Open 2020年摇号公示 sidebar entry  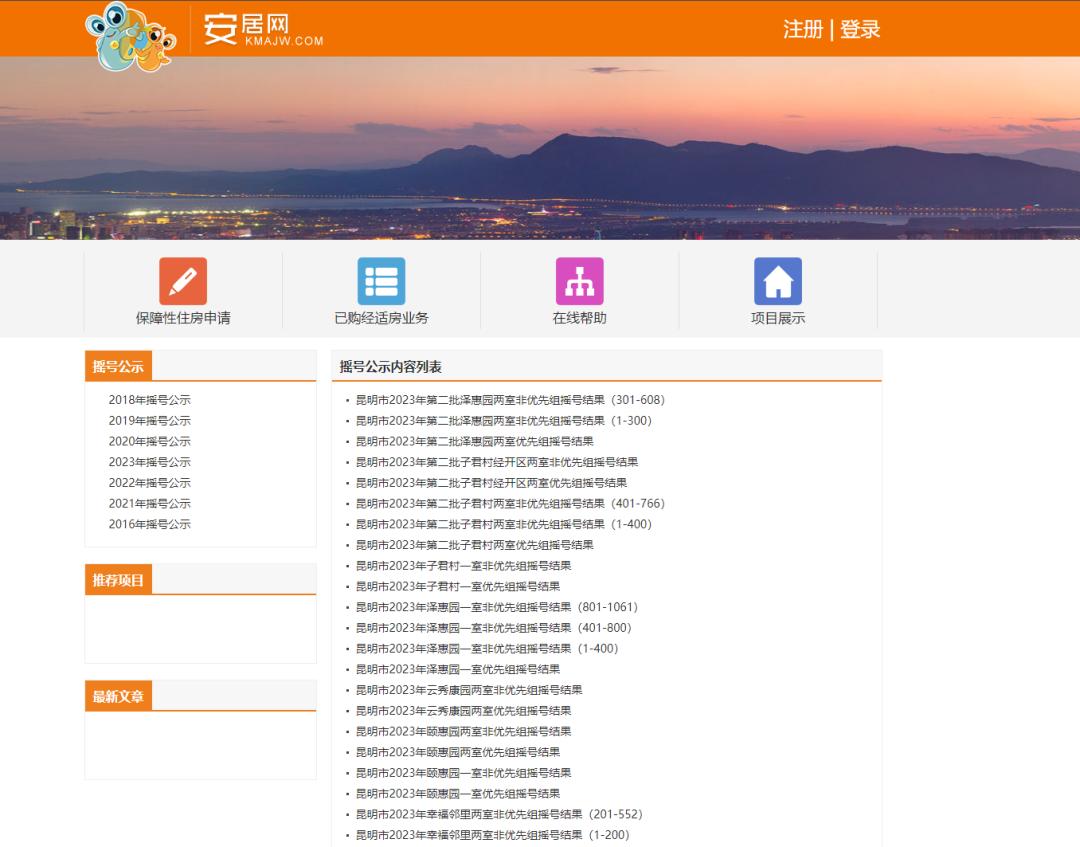[151, 441]
